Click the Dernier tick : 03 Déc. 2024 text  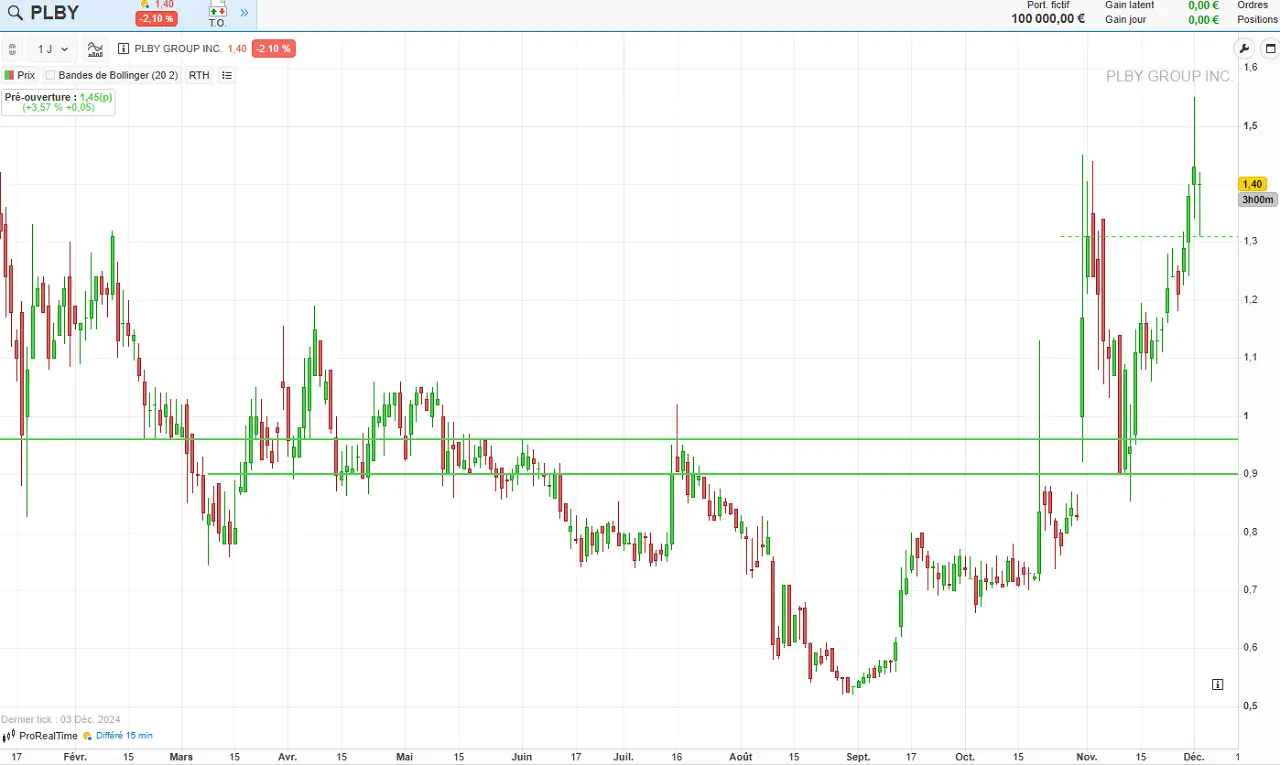point(61,719)
